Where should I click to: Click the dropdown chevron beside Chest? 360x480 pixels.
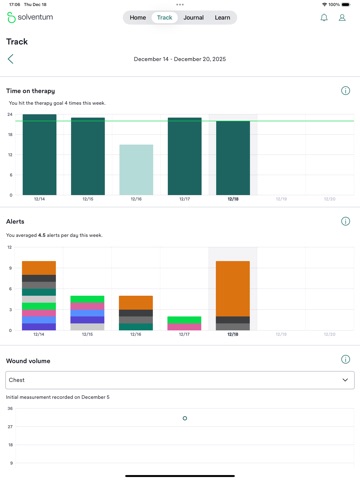click(345, 380)
